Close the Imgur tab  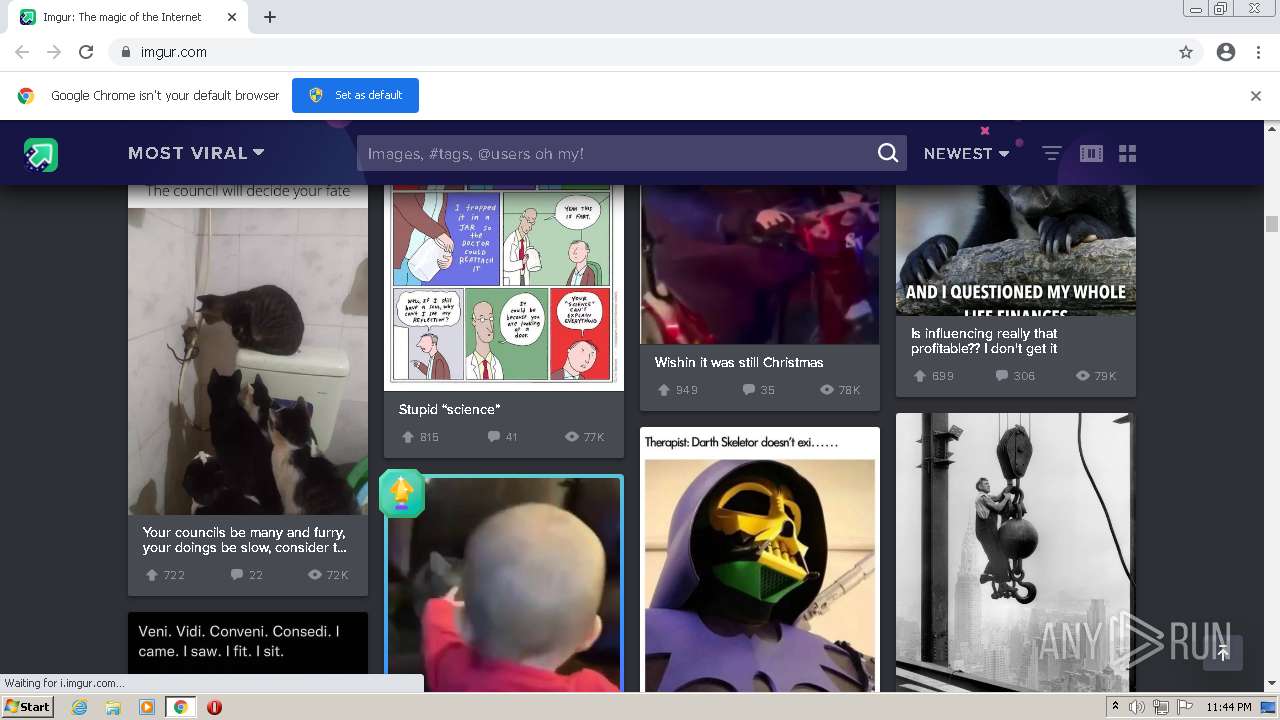click(232, 17)
